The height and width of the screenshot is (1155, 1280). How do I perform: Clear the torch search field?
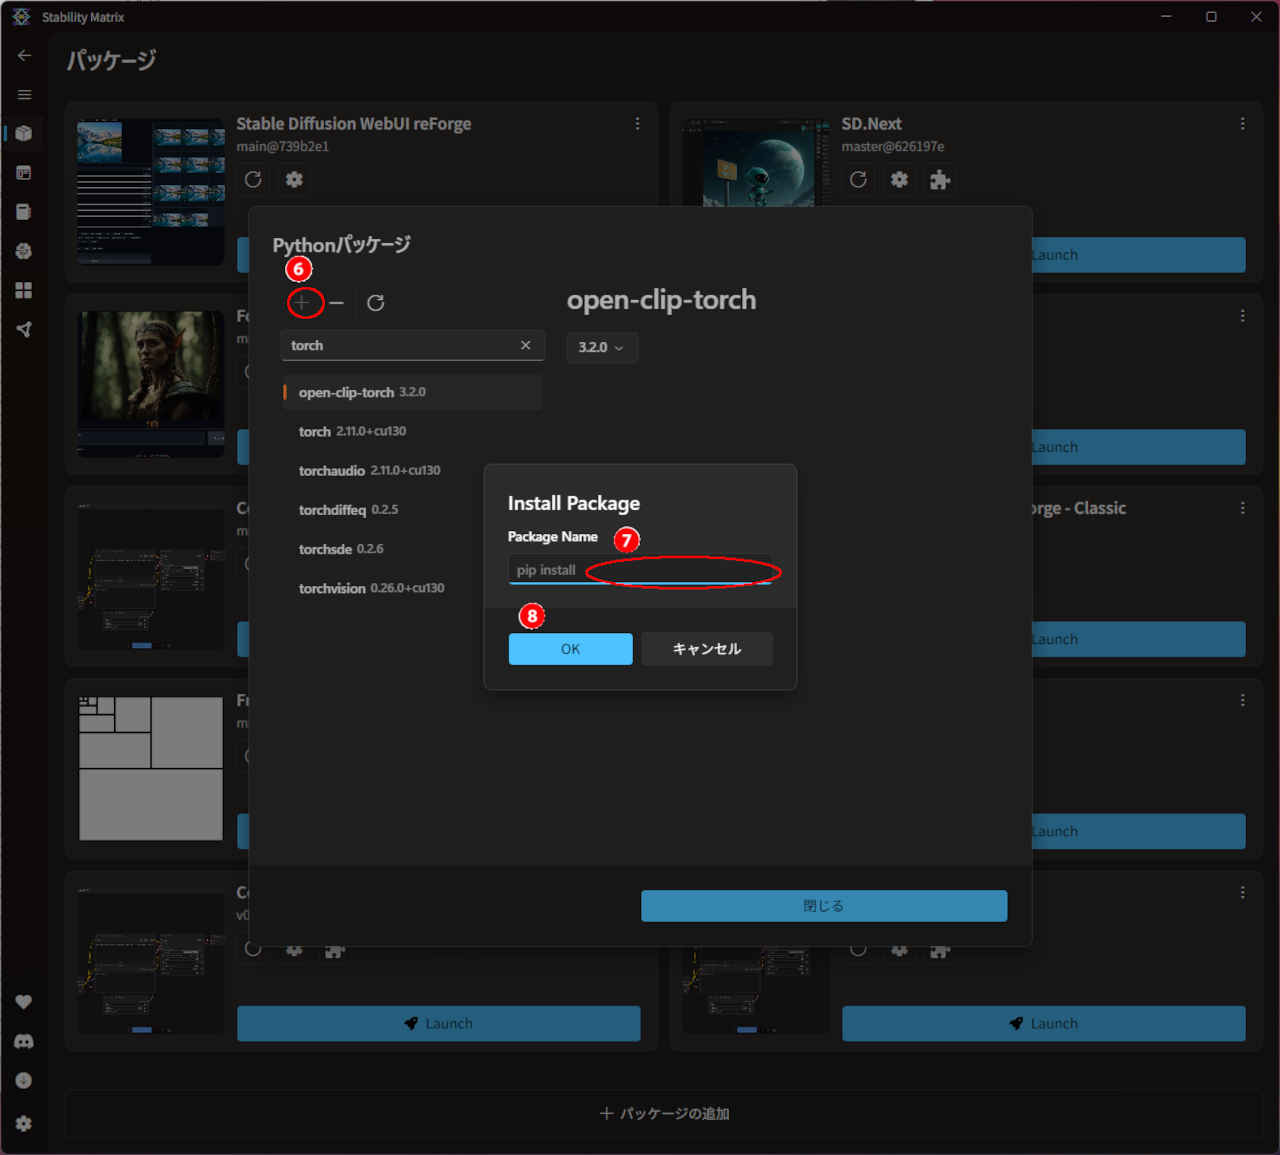point(525,345)
